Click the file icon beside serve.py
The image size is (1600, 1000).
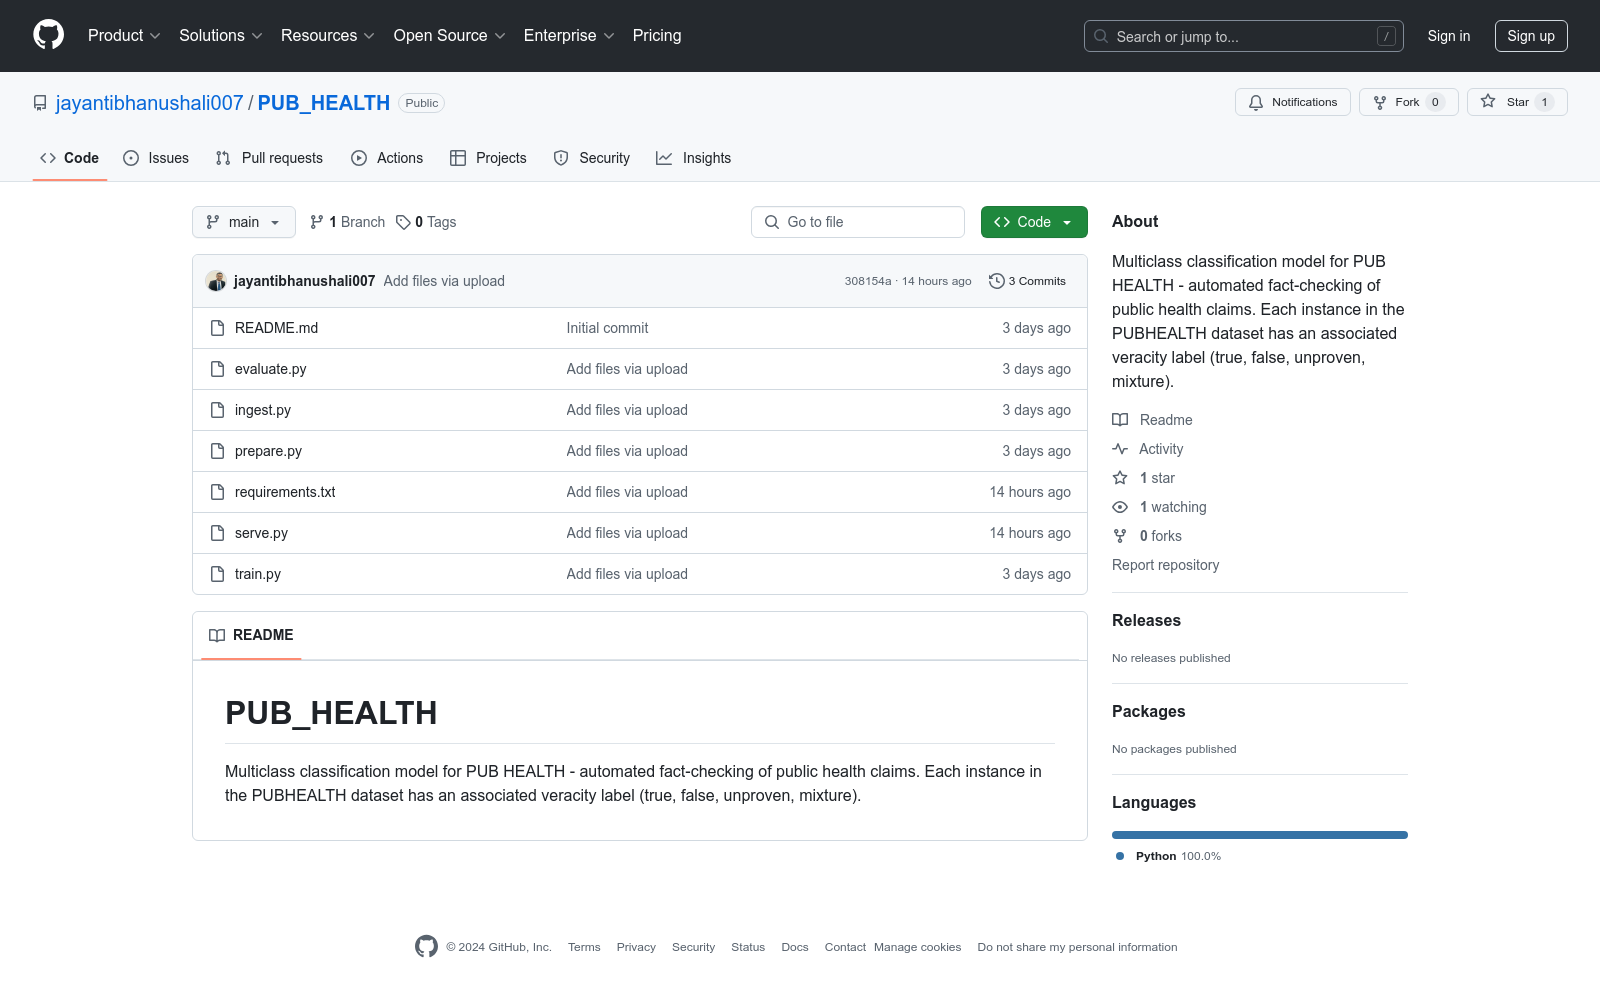click(x=217, y=533)
